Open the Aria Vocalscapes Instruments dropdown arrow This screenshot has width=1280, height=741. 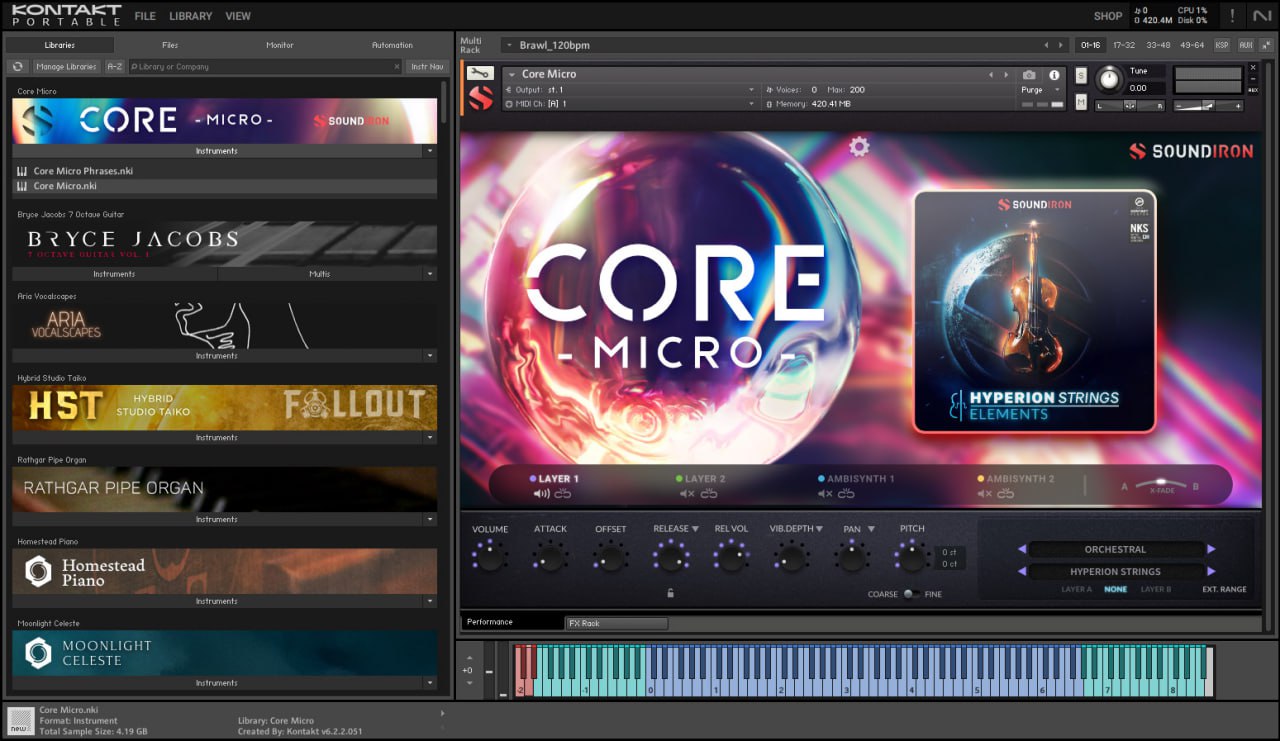pos(430,356)
